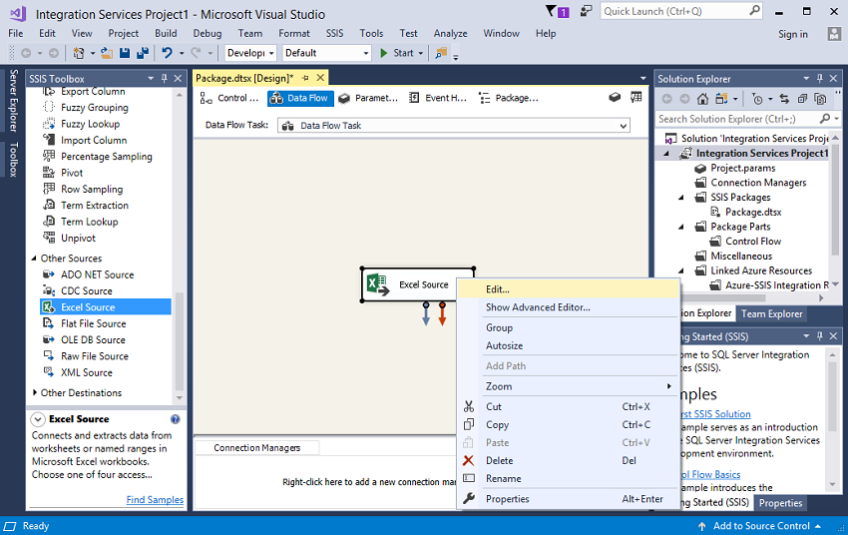This screenshot has height=535, width=848.
Task: Click the Undo toolbar icon
Action: pos(167,53)
